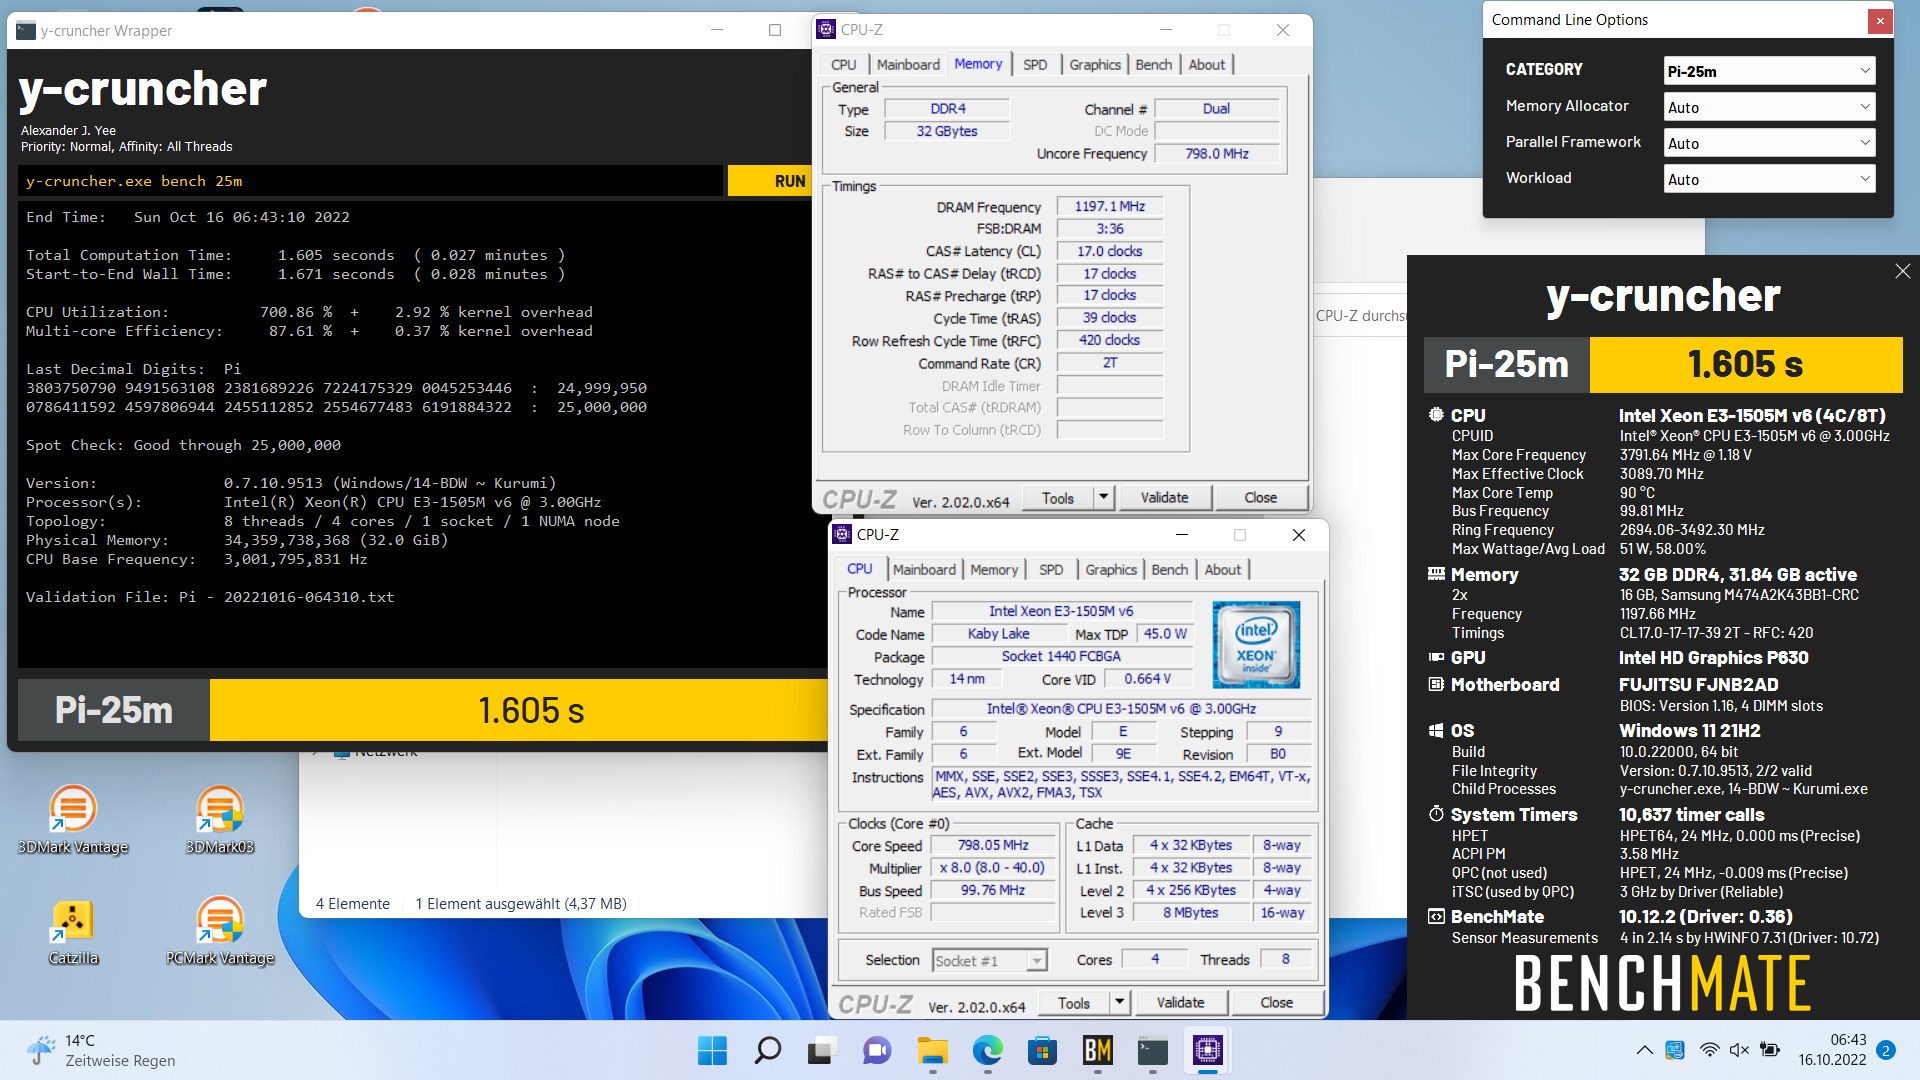Screen dimensions: 1920x1080
Task: Open the Workload dropdown
Action: tap(1769, 179)
